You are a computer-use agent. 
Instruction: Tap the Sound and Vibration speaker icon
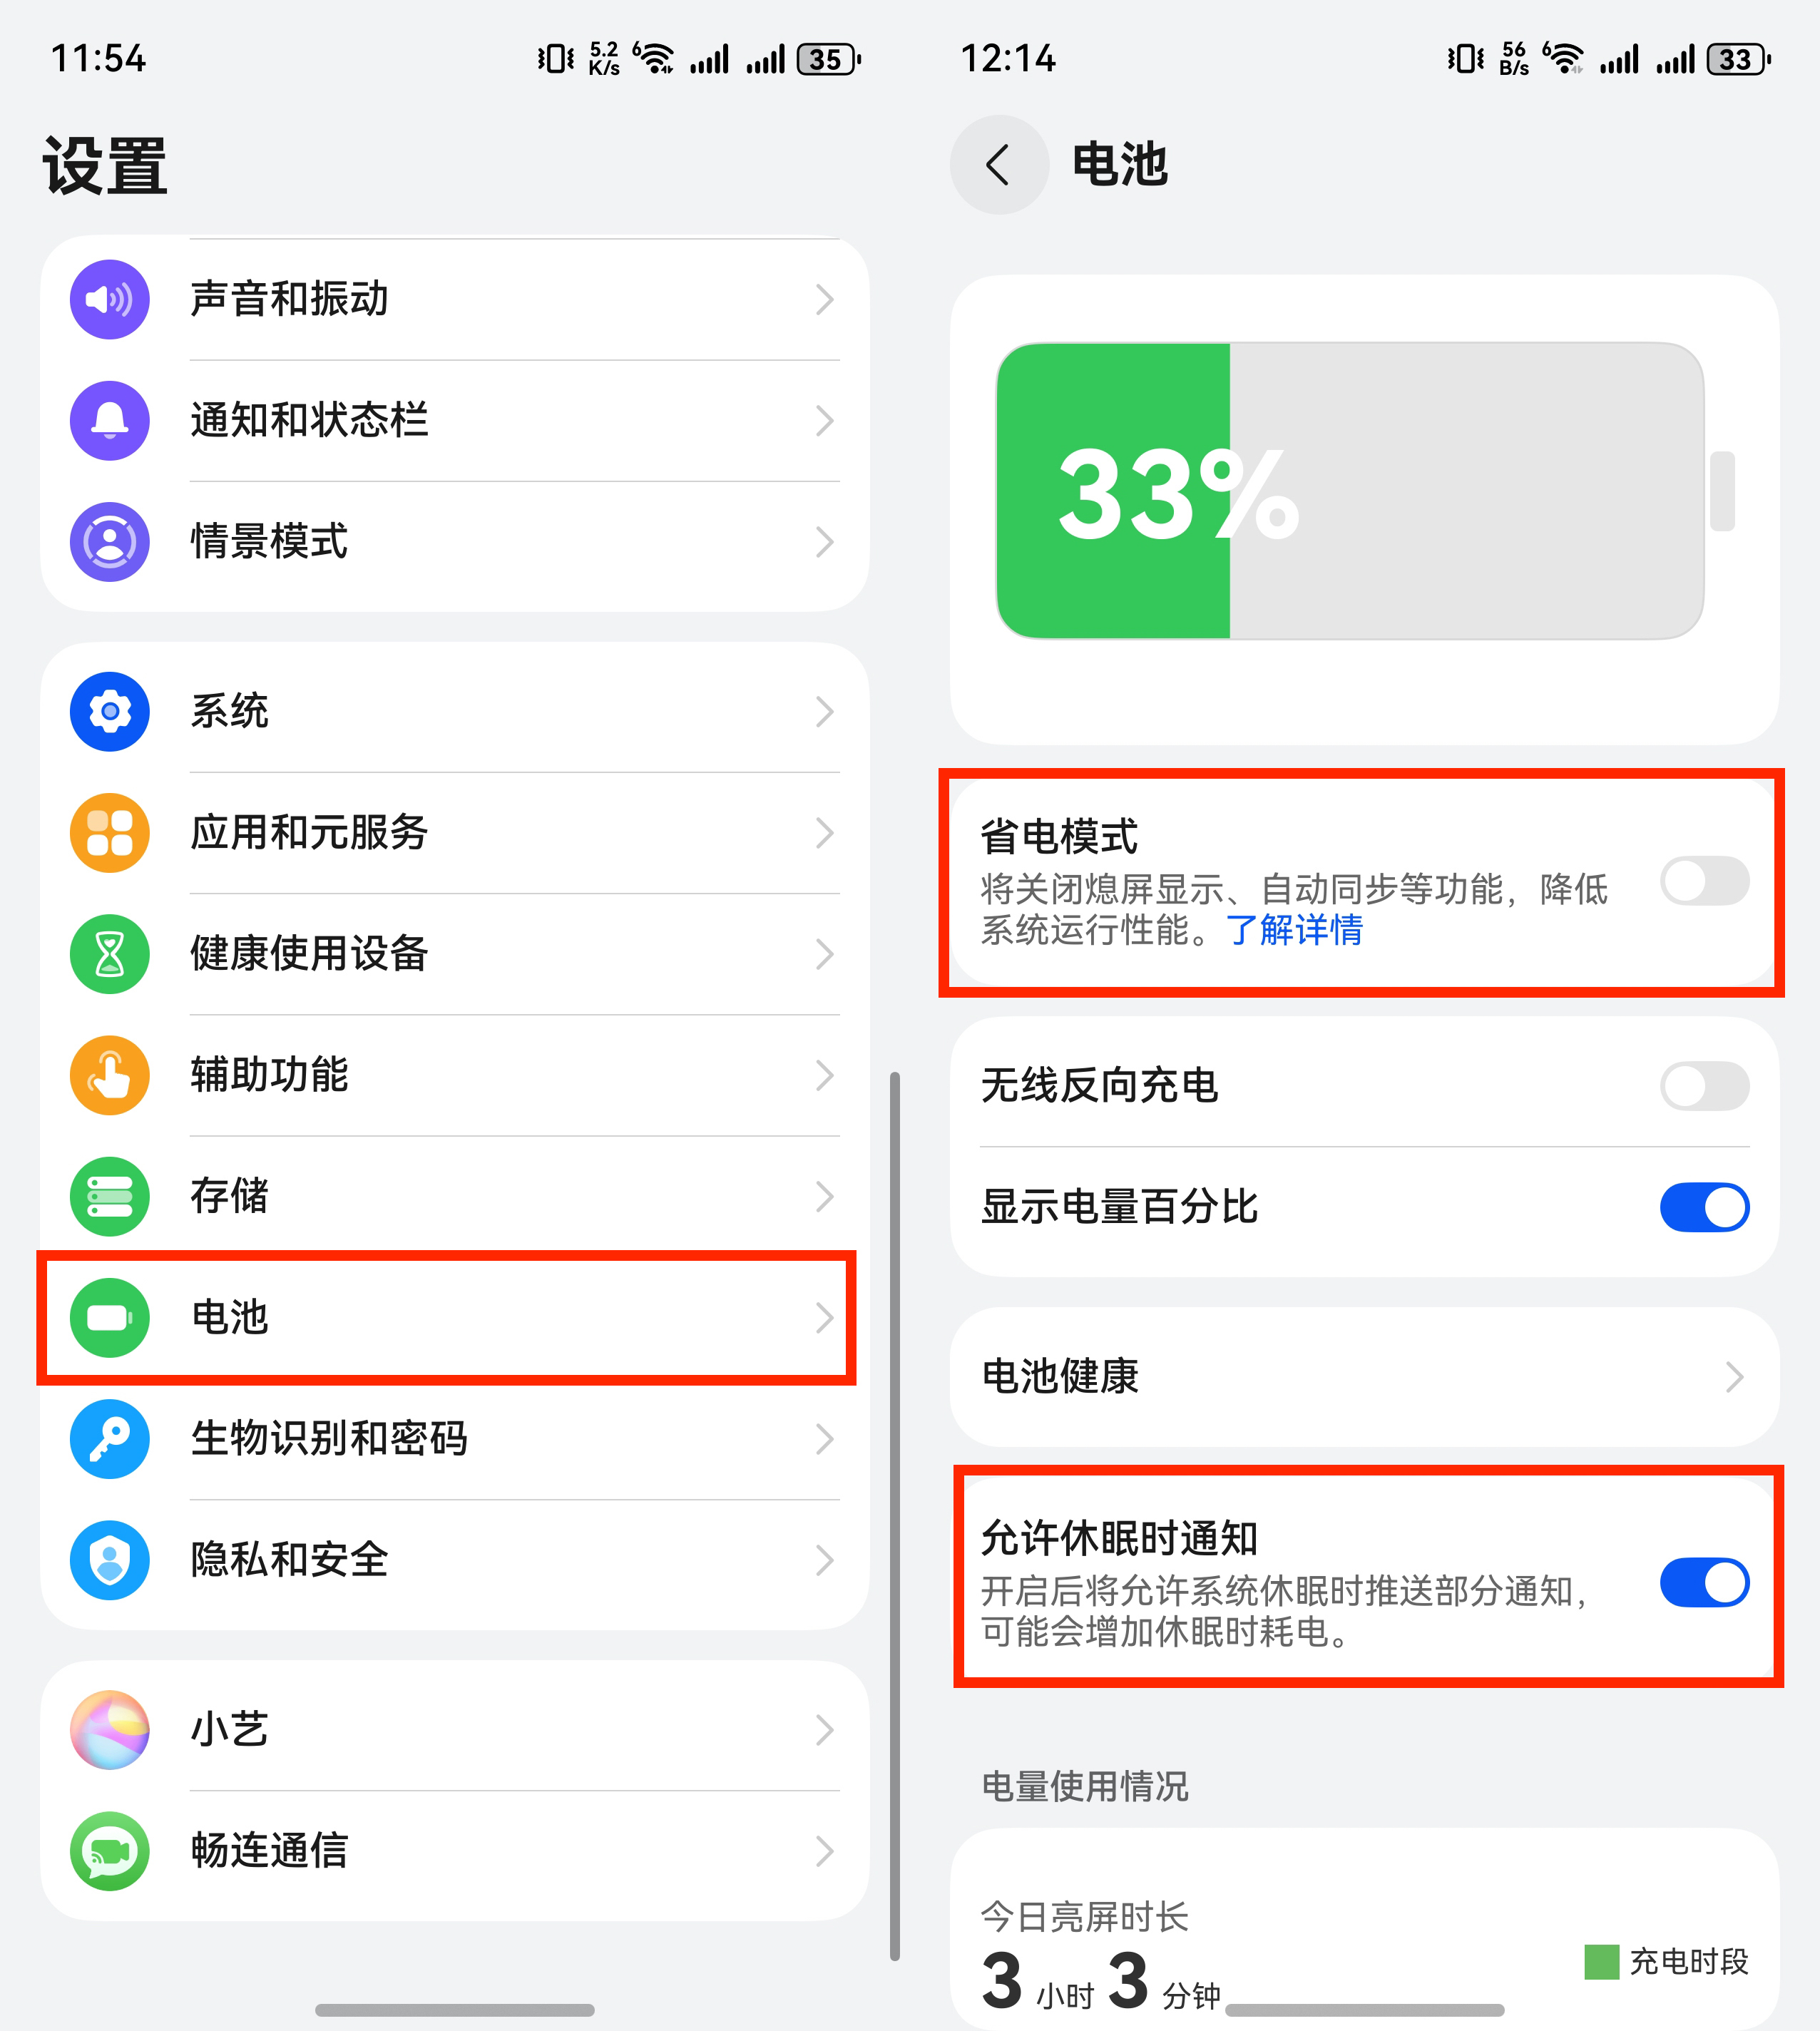[110, 299]
